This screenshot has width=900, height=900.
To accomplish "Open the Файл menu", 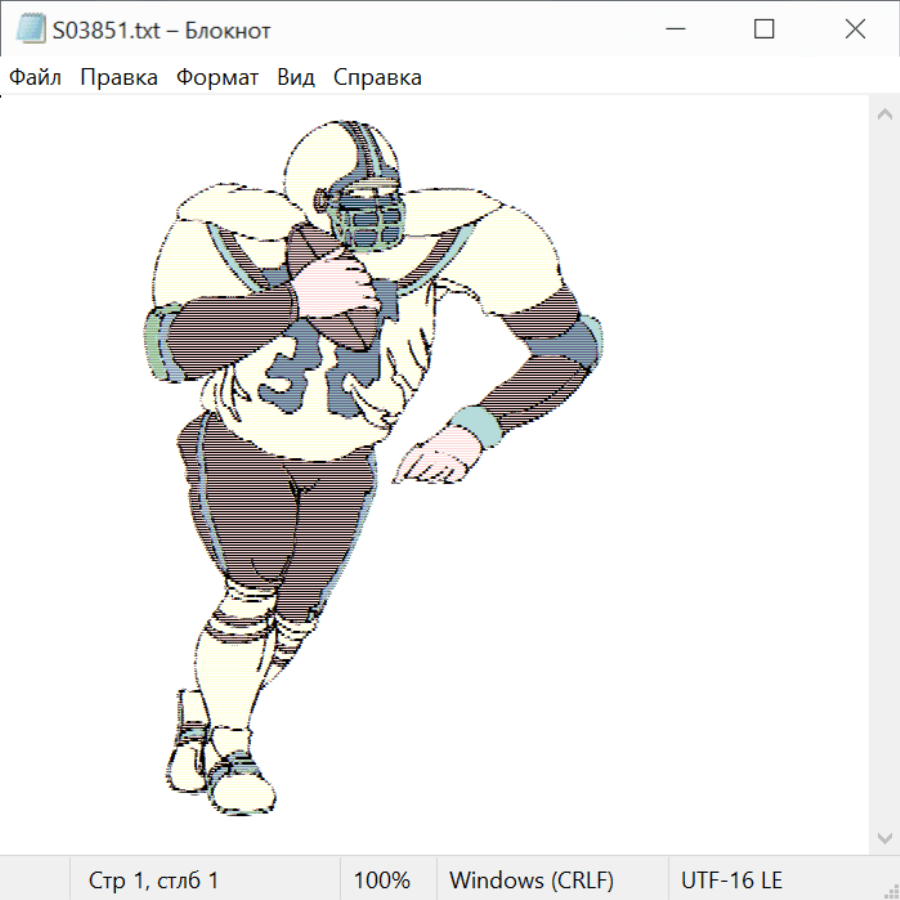I will point(35,77).
